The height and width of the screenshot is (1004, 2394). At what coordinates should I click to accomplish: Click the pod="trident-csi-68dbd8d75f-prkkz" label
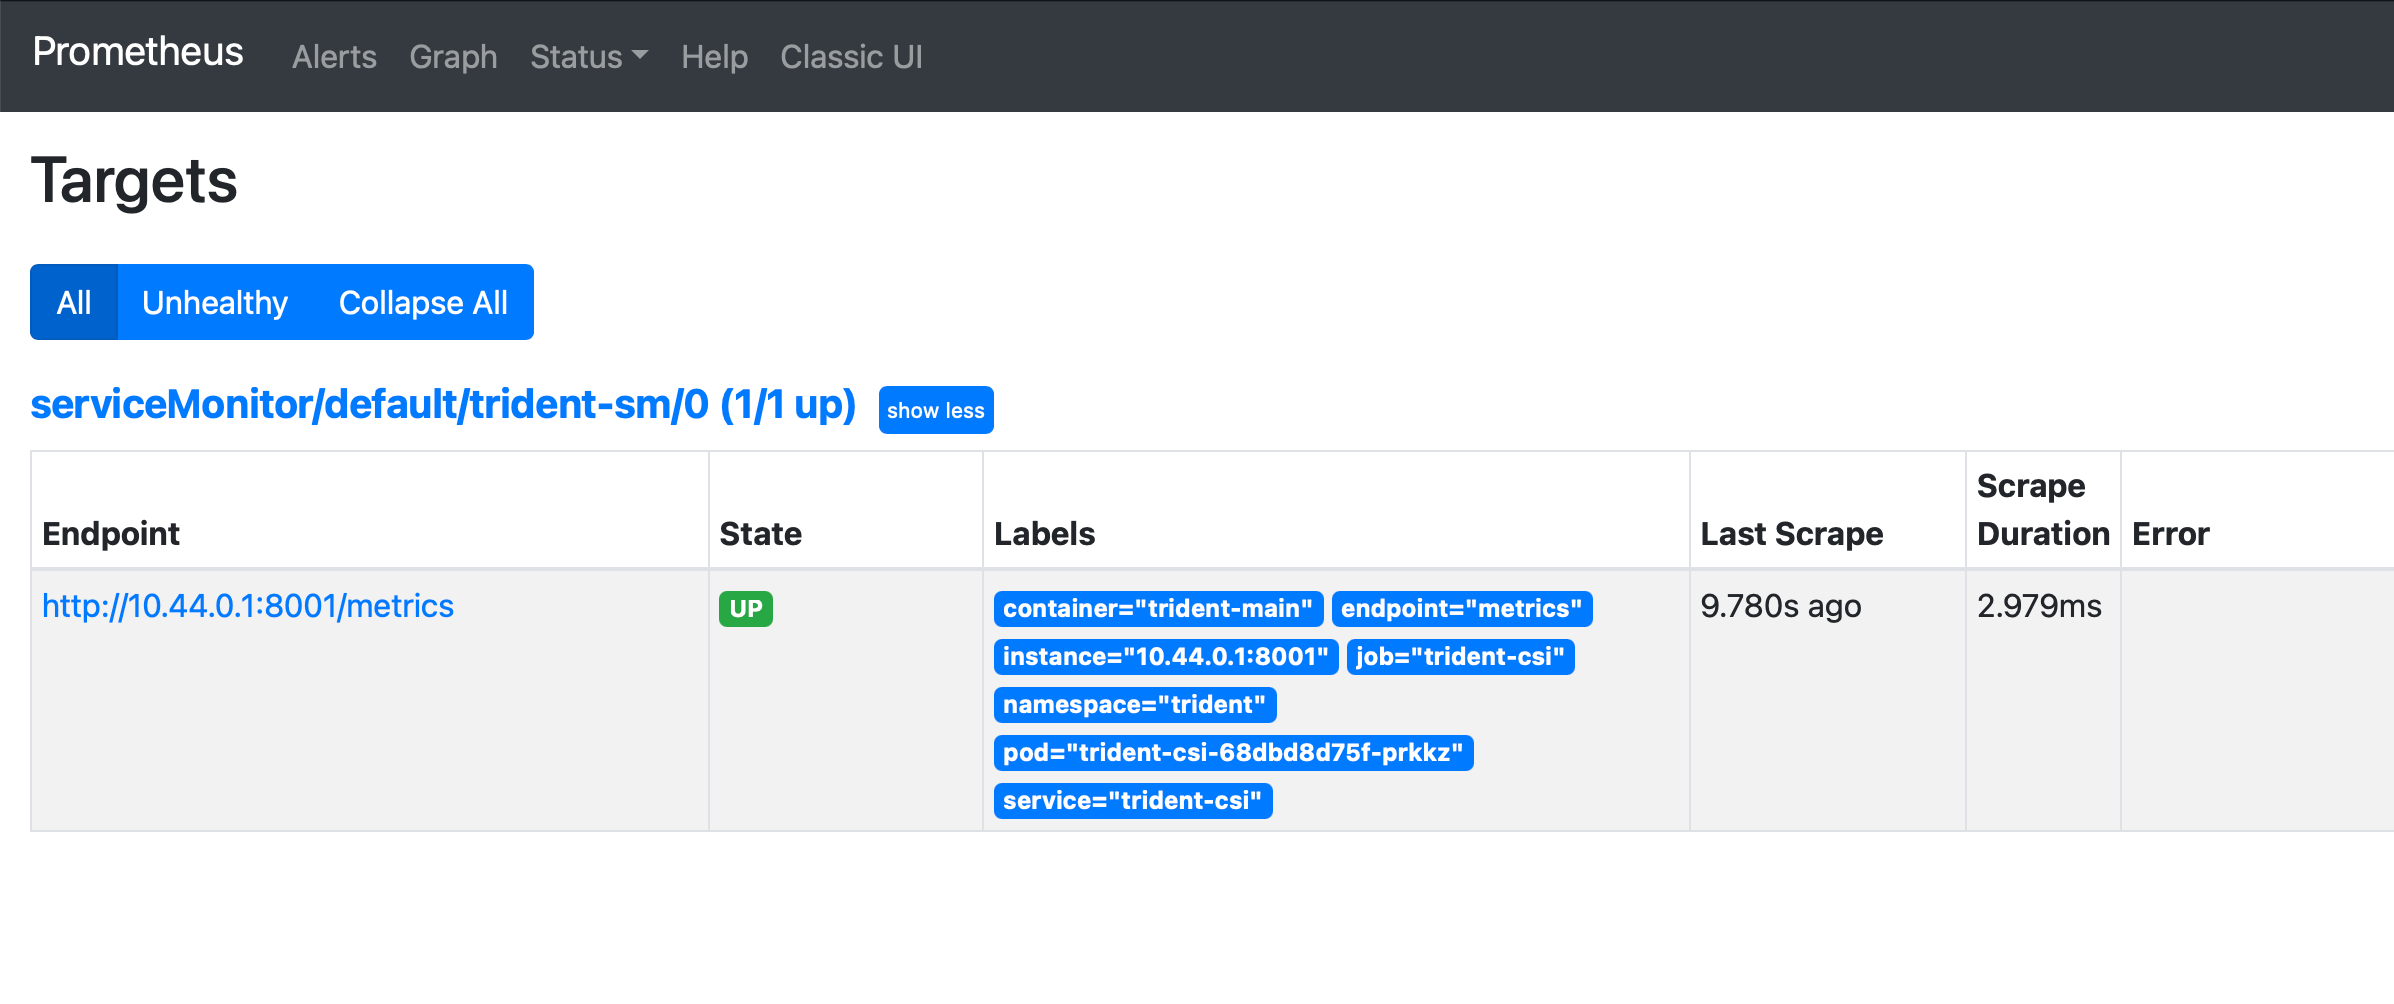click(x=1233, y=752)
